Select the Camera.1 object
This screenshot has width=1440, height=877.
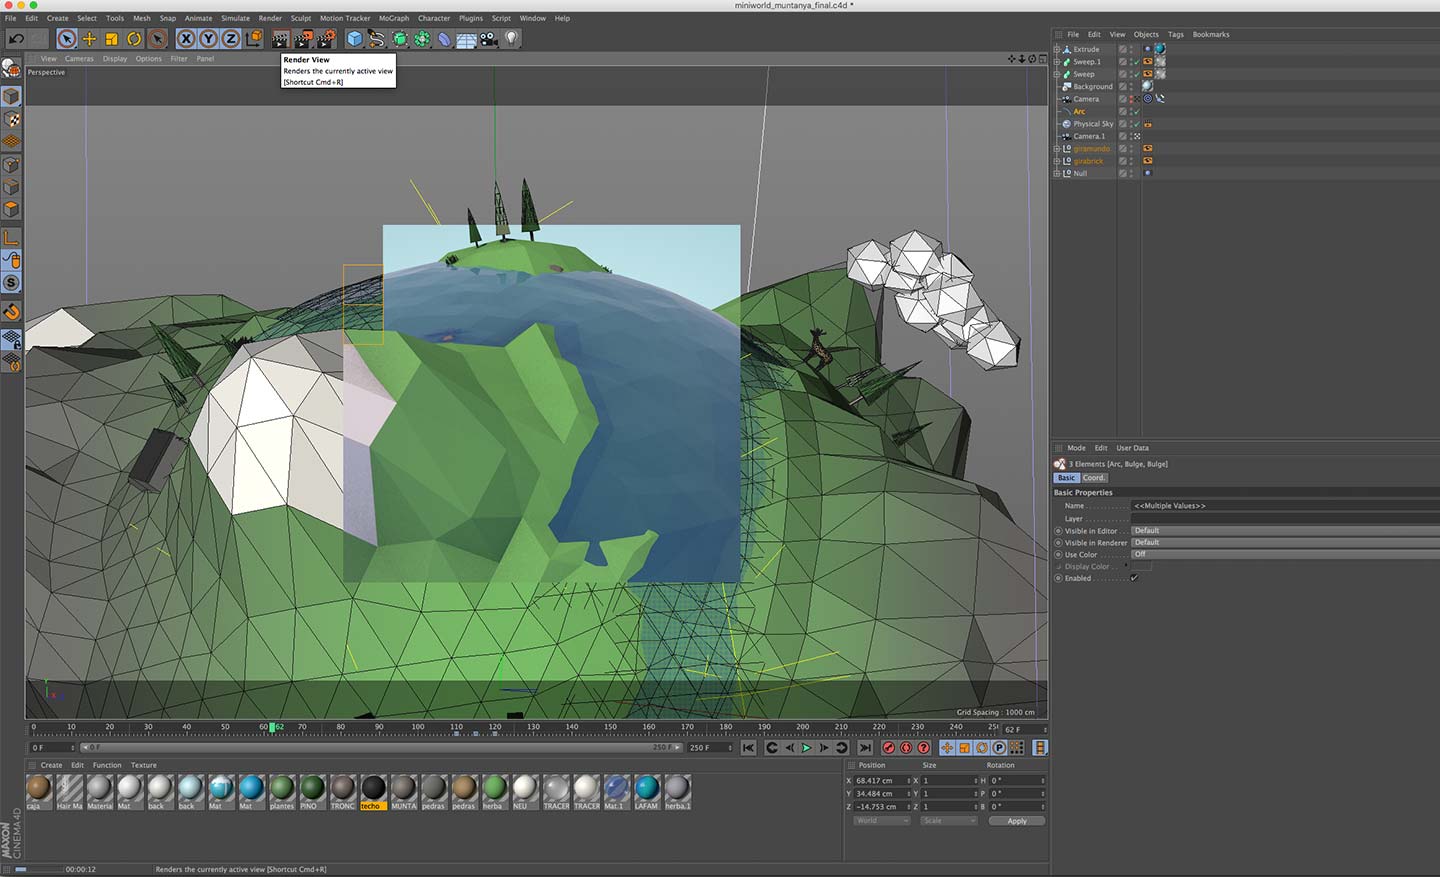1089,136
